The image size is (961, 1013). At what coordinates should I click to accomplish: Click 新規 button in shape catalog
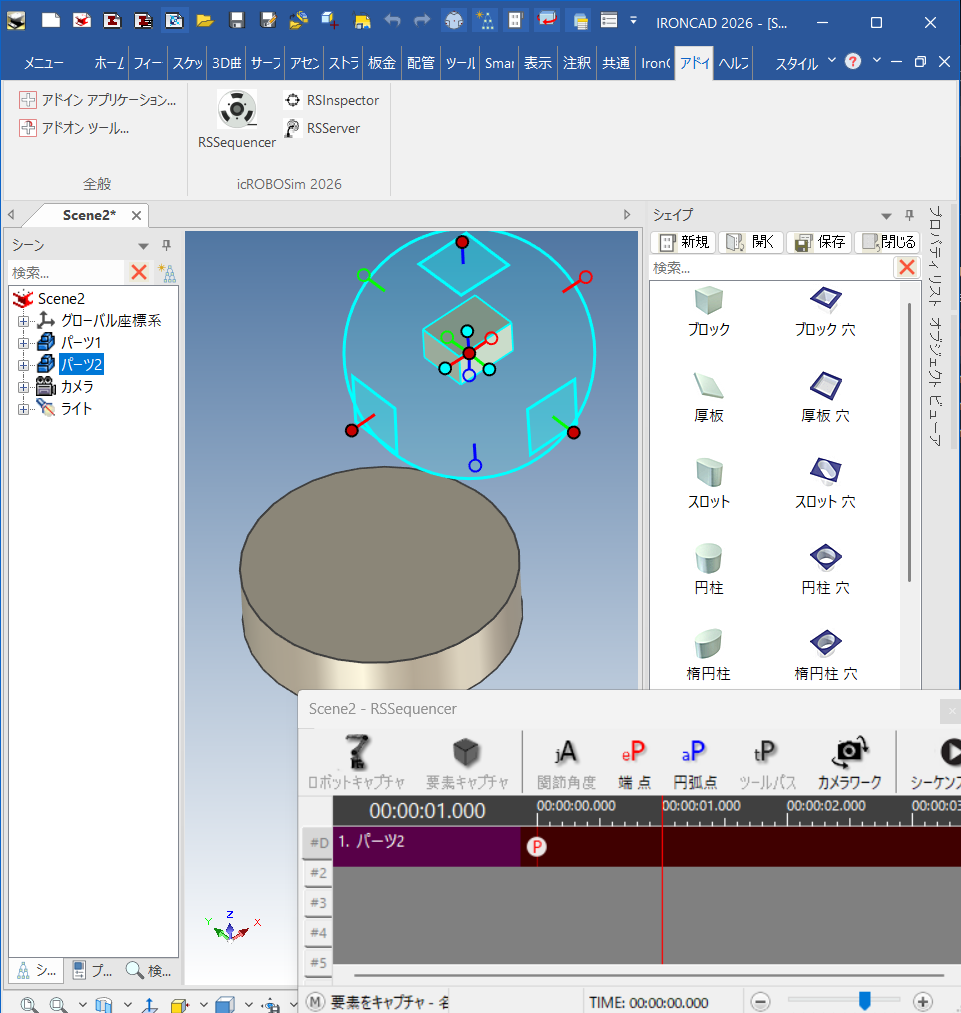pyautogui.click(x=684, y=242)
